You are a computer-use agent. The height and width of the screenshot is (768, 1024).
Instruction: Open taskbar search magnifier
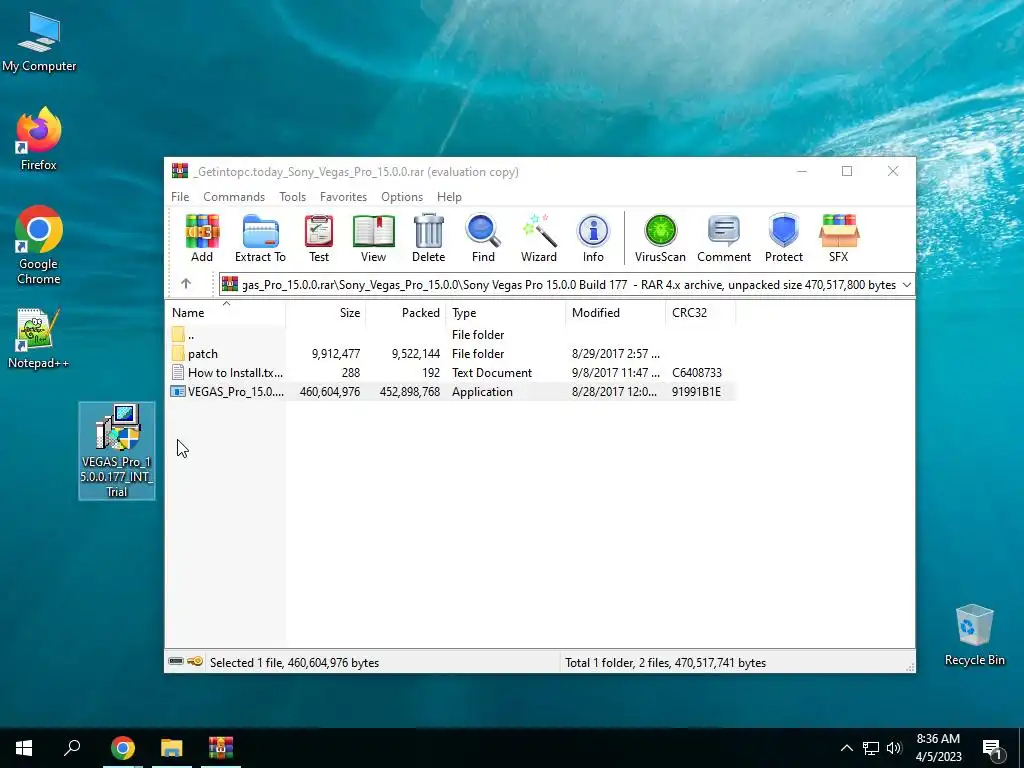72,748
